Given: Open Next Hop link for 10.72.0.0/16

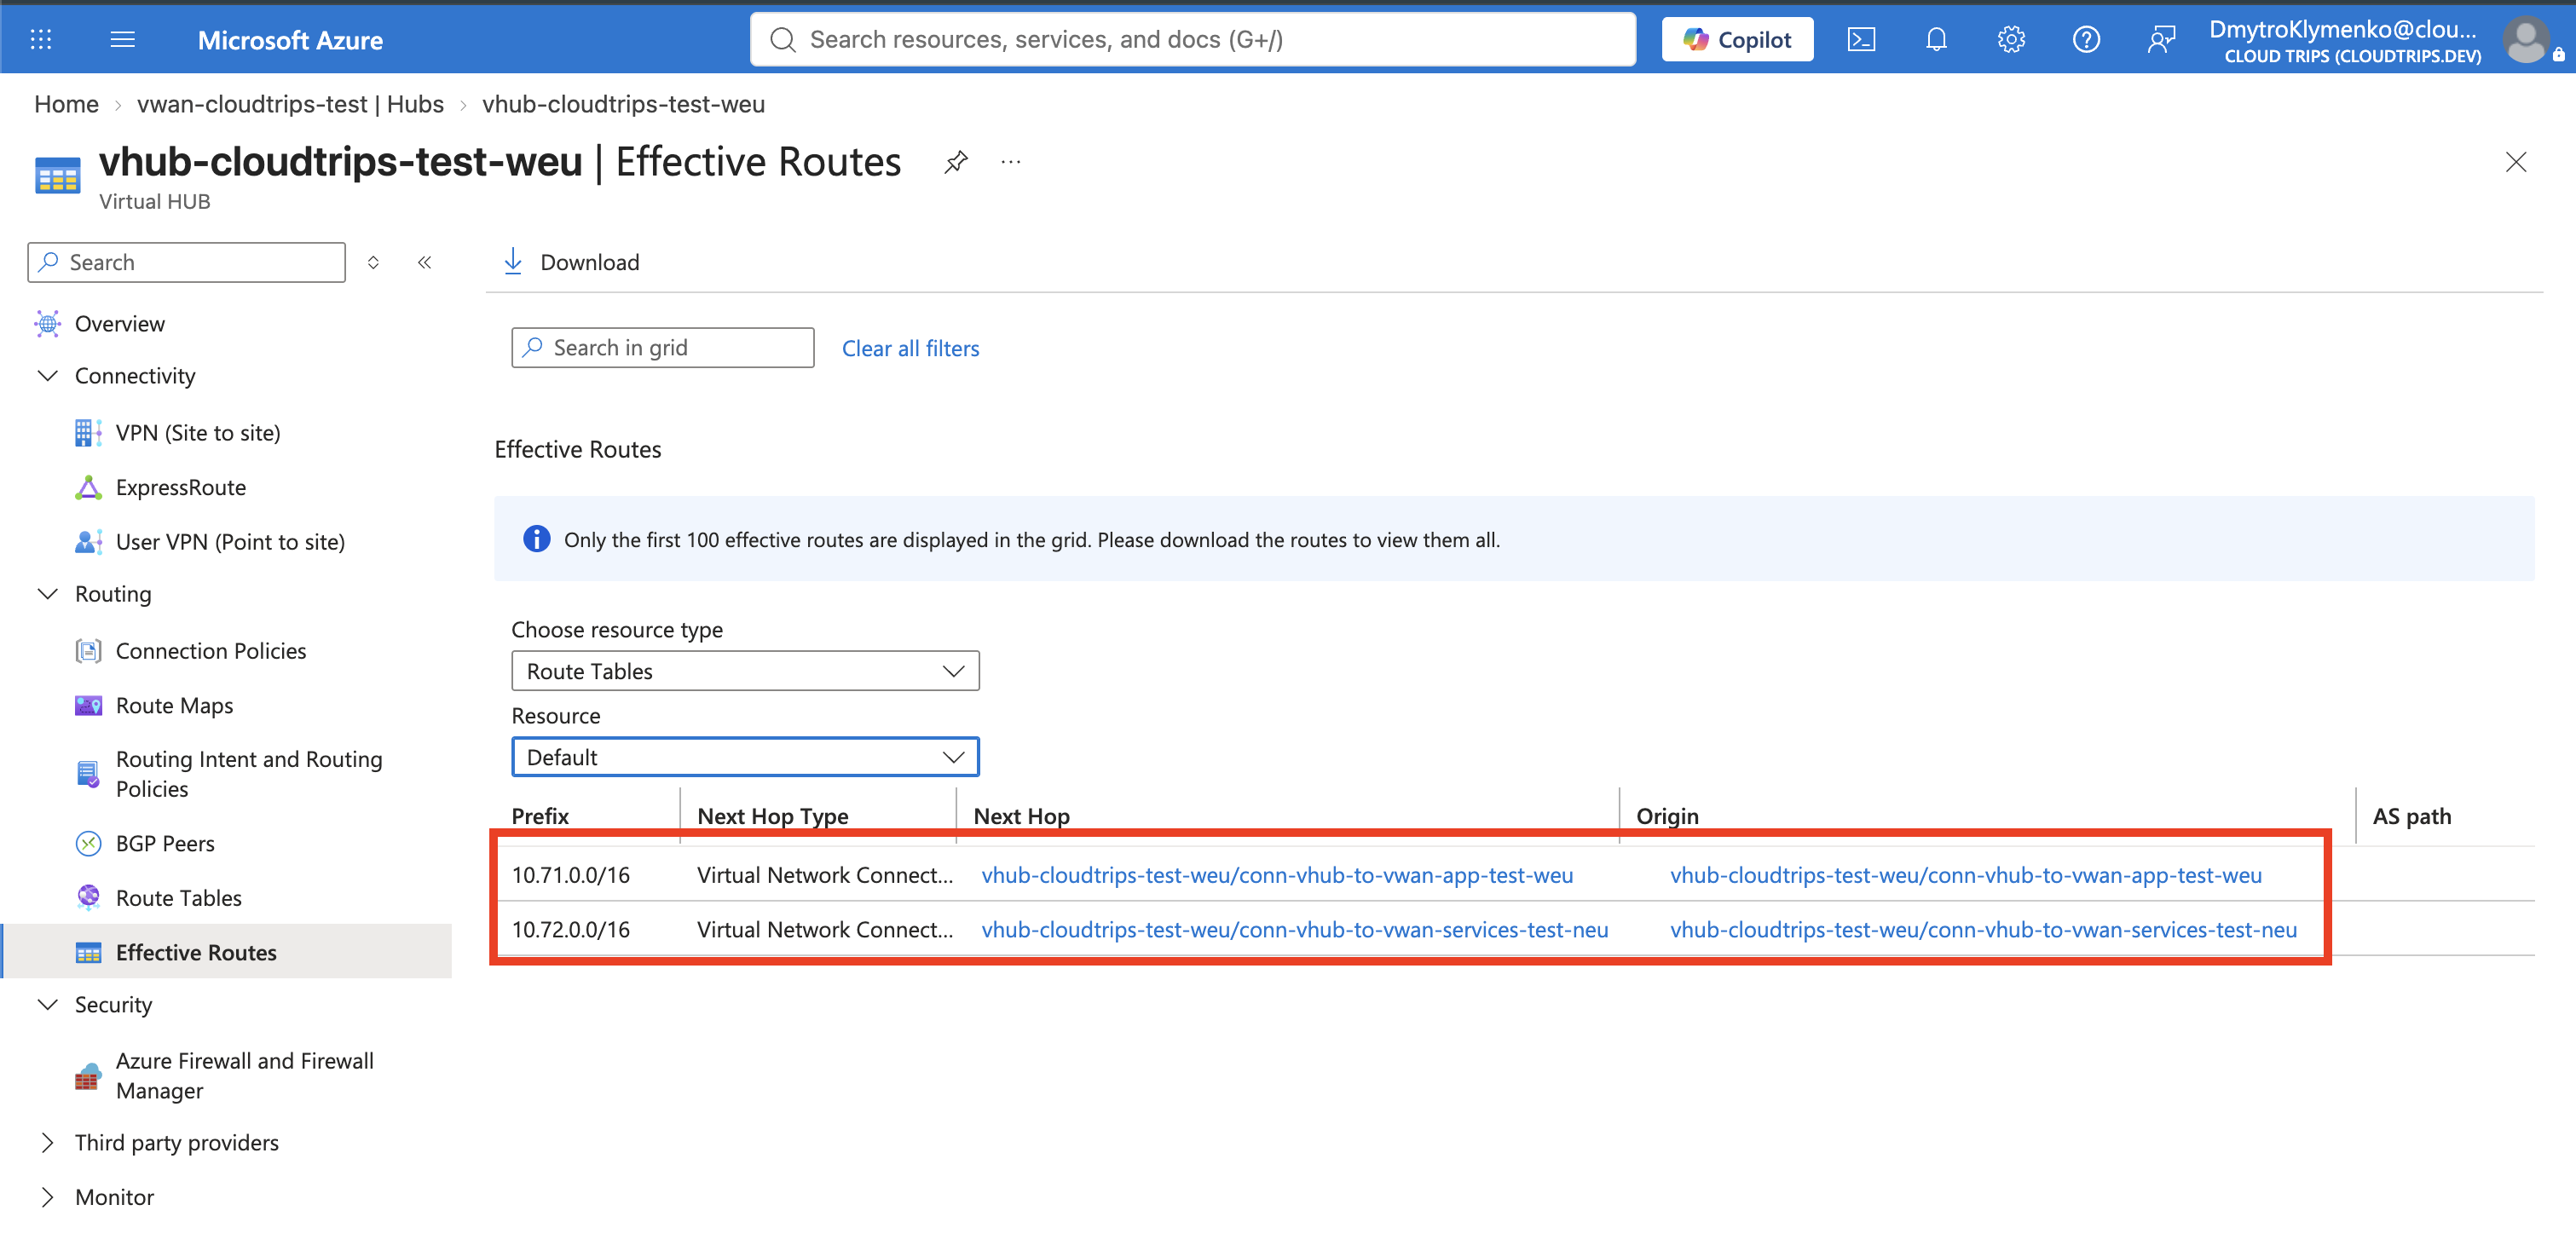Looking at the screenshot, I should 1295,929.
